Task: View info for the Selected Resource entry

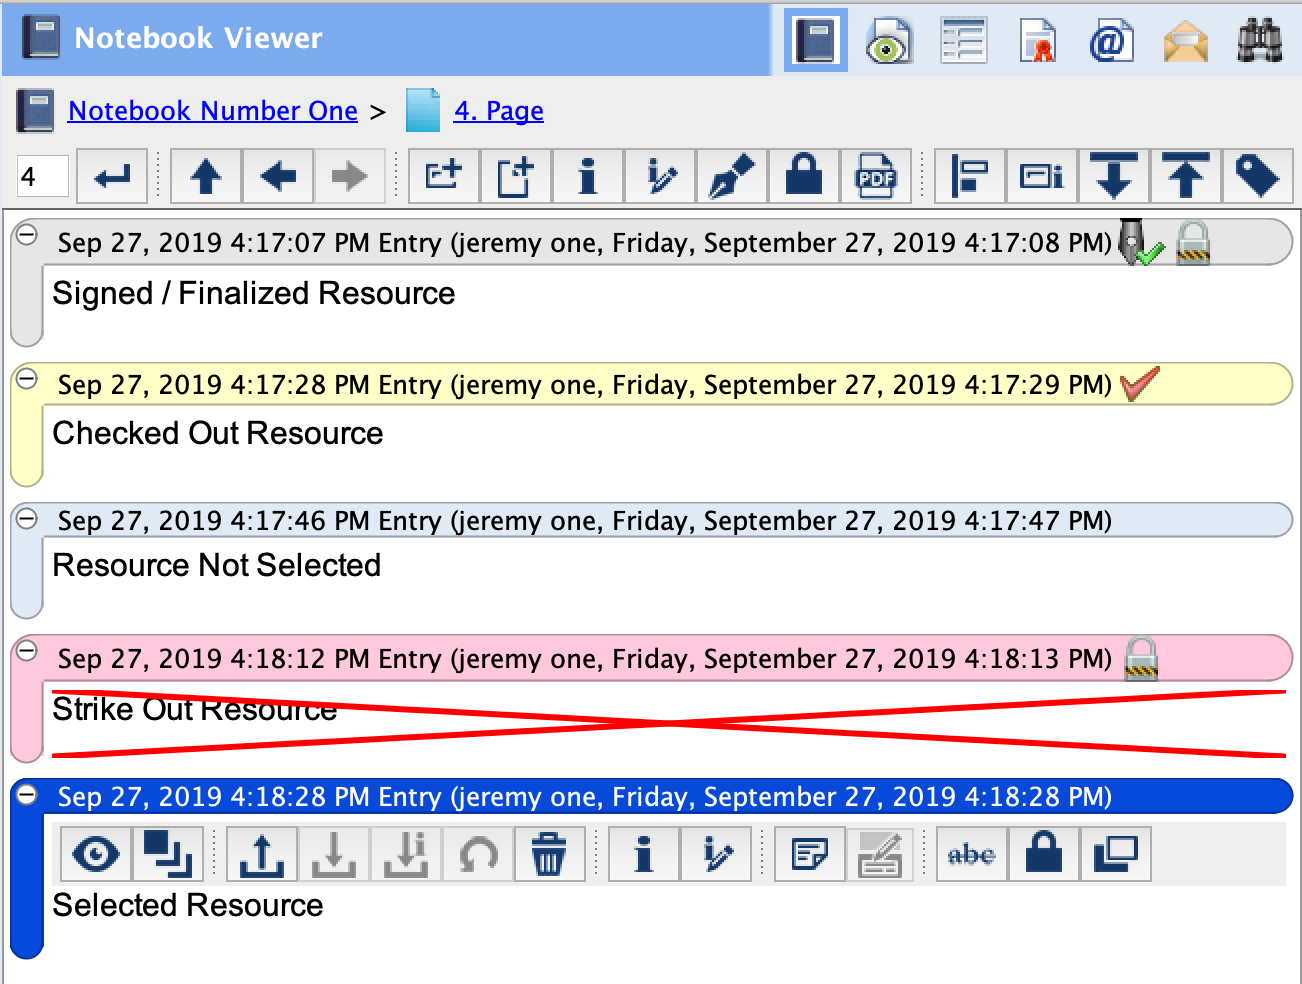Action: [643, 854]
